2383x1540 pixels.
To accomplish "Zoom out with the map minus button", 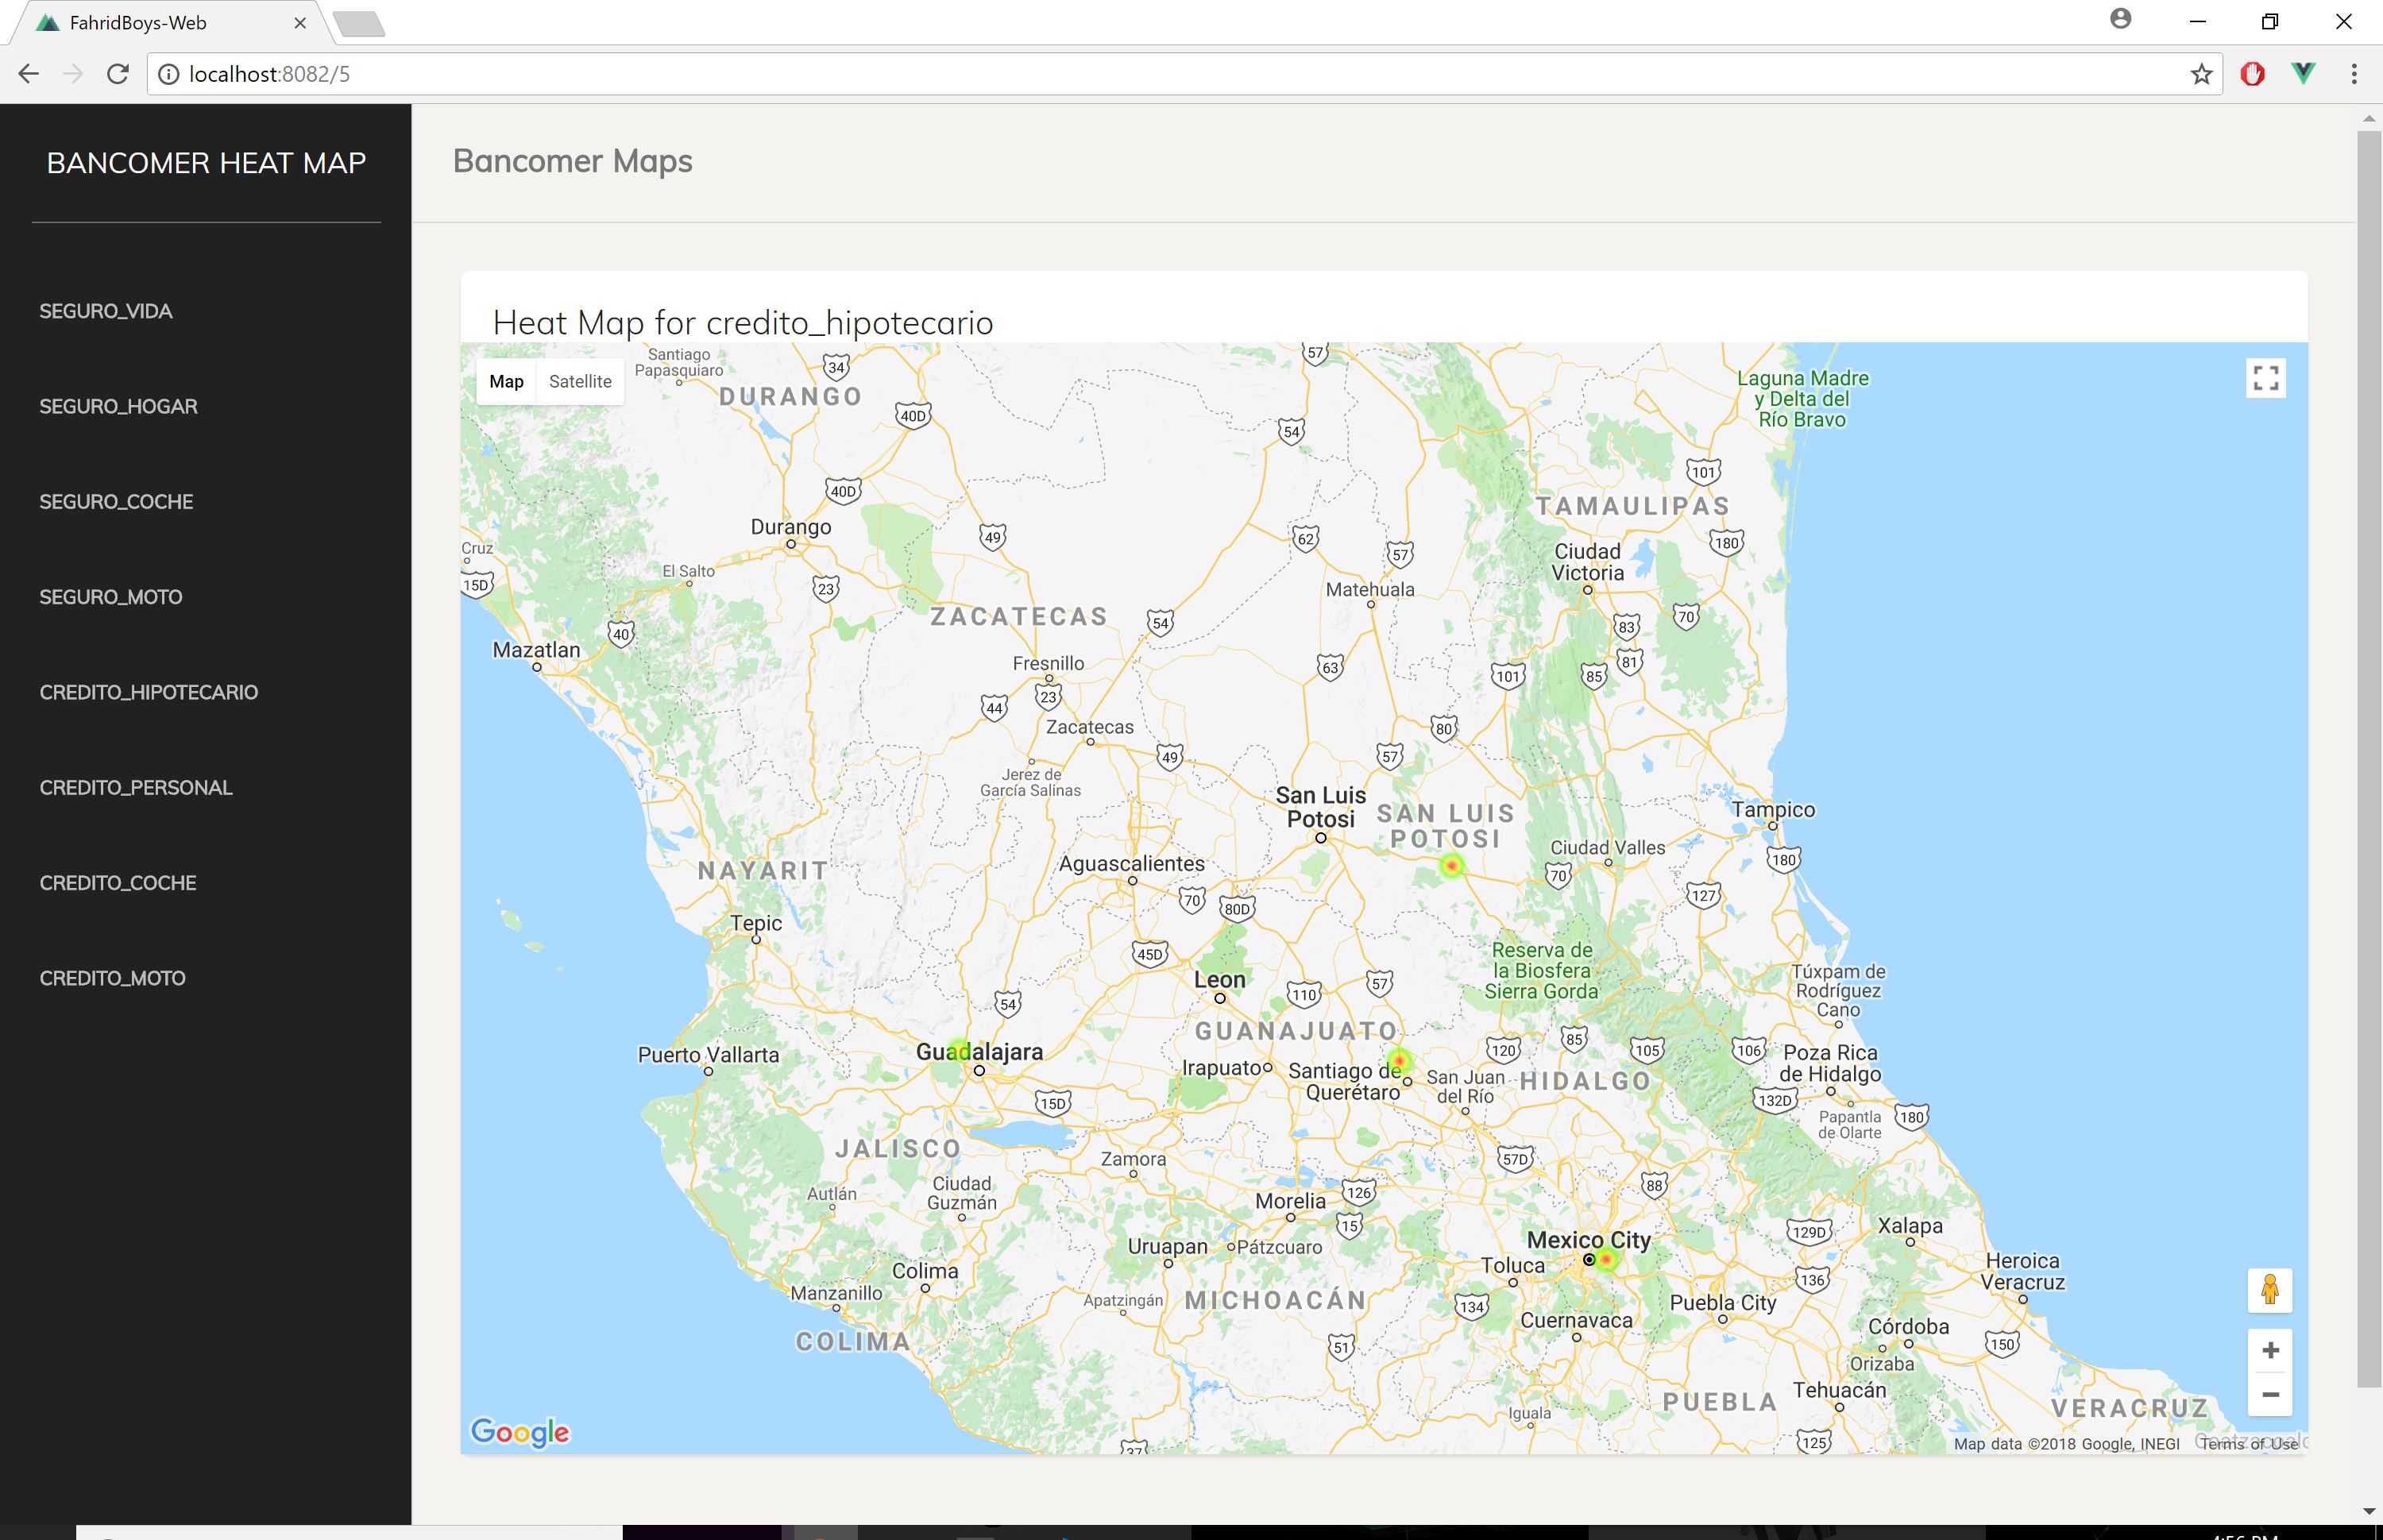I will pyautogui.click(x=2270, y=1394).
